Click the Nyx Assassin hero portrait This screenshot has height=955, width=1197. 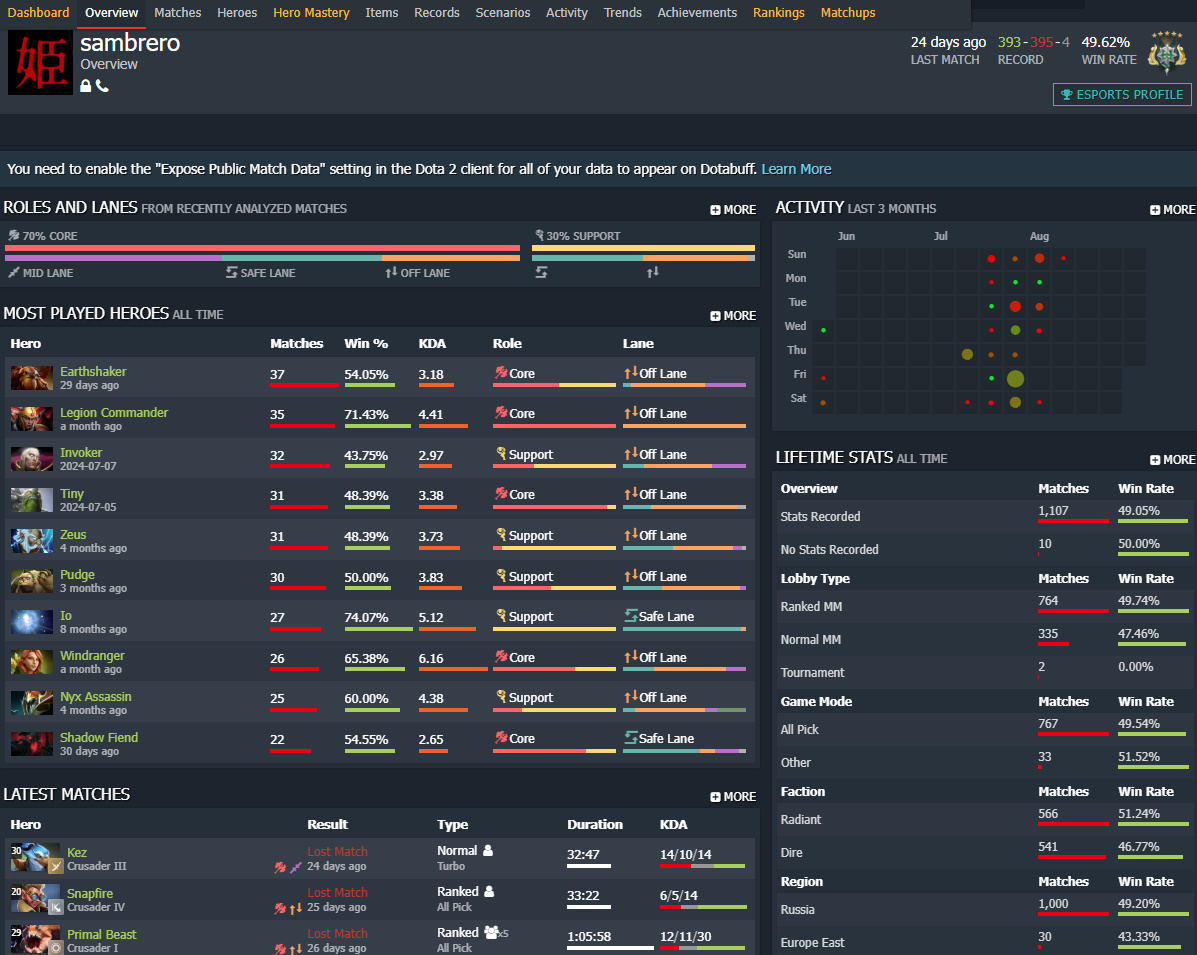(x=32, y=702)
